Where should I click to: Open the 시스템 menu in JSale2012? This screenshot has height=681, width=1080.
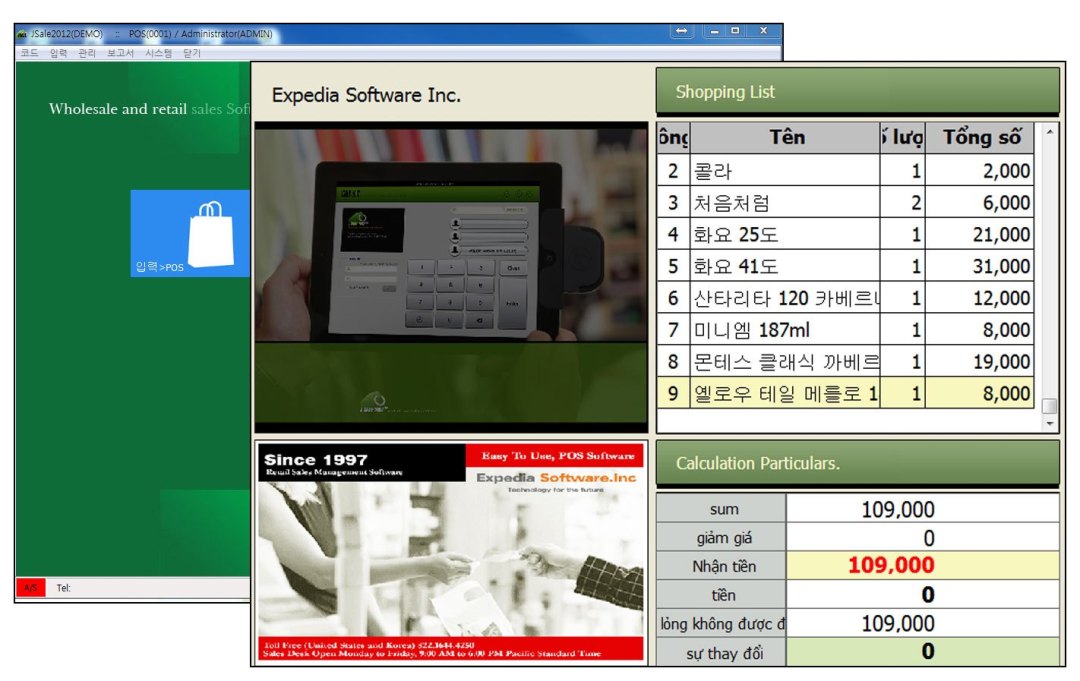pos(158,53)
